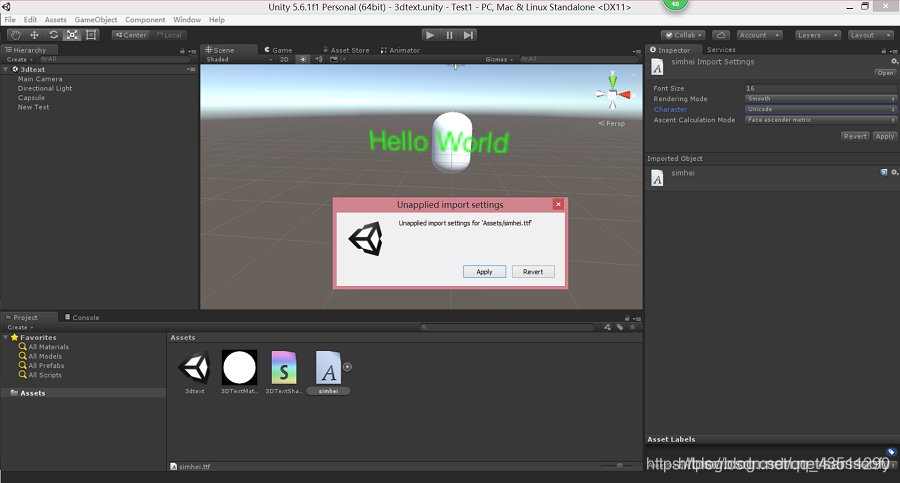Step one frame forward
Image resolution: width=900 pixels, height=483 pixels.
(468, 35)
